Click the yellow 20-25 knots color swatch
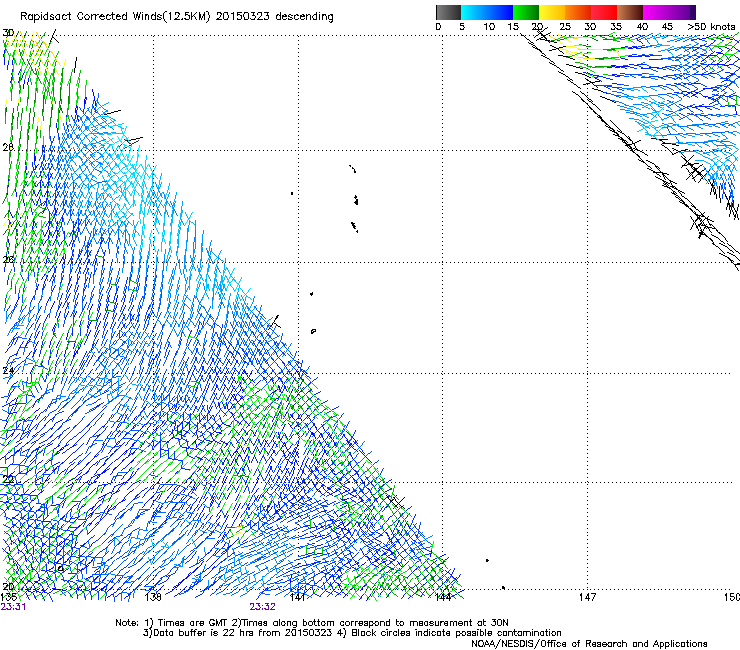The width and height of the screenshot is (740, 650). tap(552, 12)
